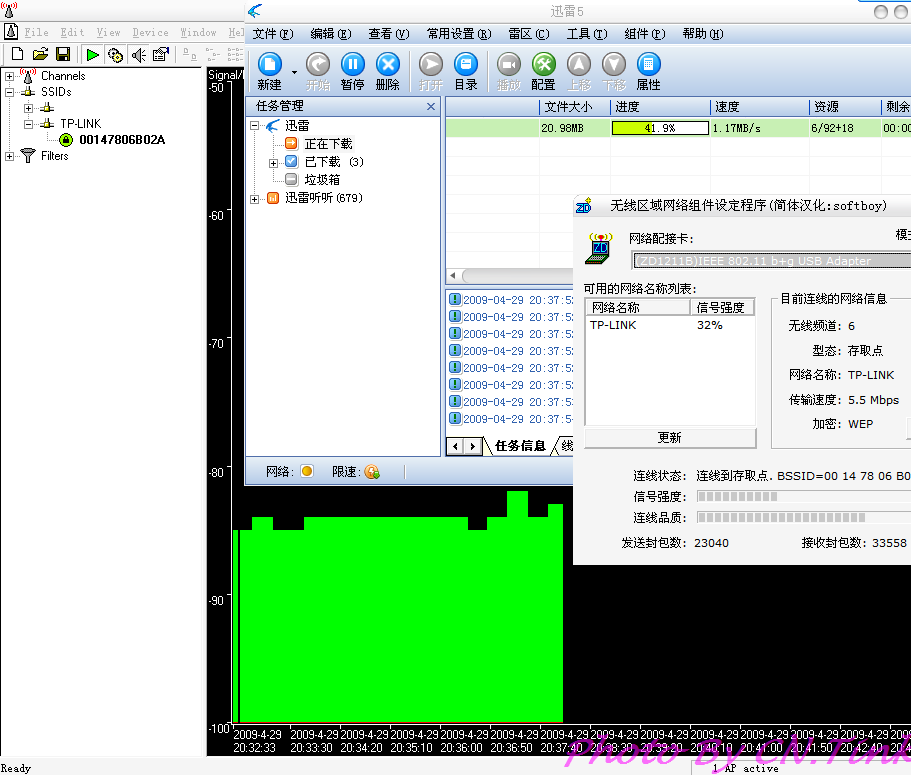911x775 pixels.
Task: Open NetStumbler View menu
Action: tap(108, 33)
